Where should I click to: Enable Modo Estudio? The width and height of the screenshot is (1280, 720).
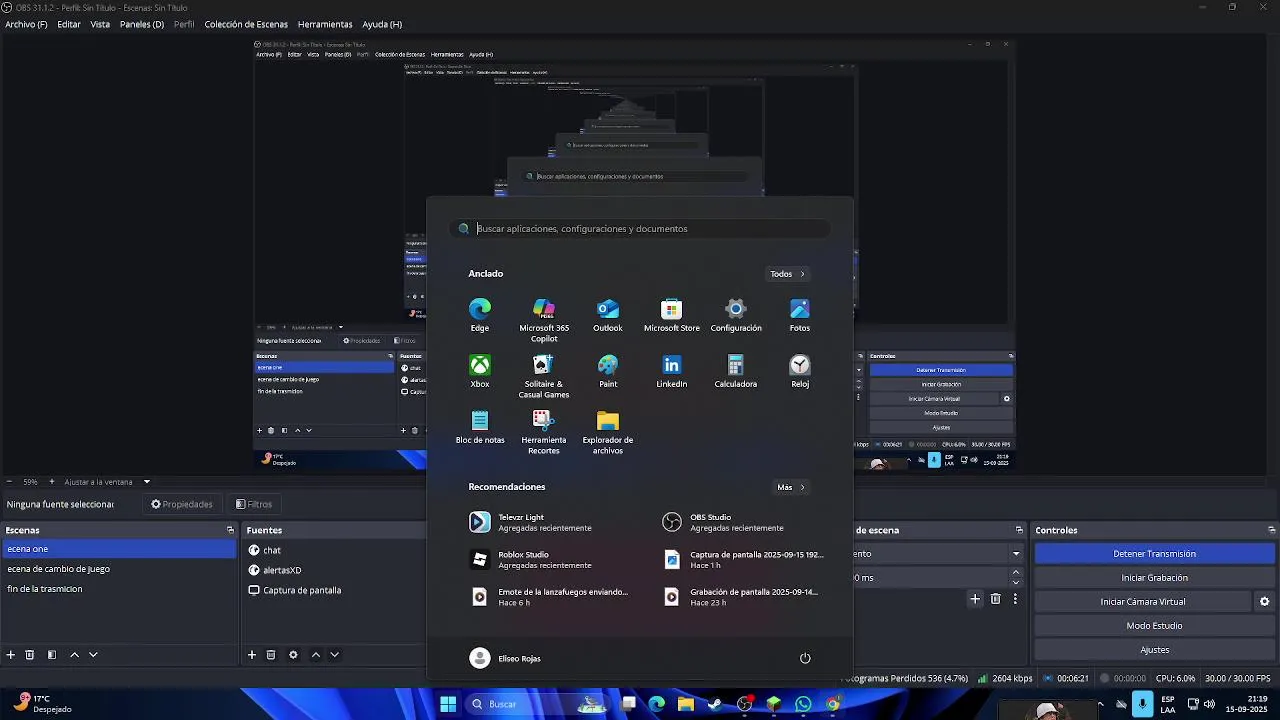(1155, 626)
